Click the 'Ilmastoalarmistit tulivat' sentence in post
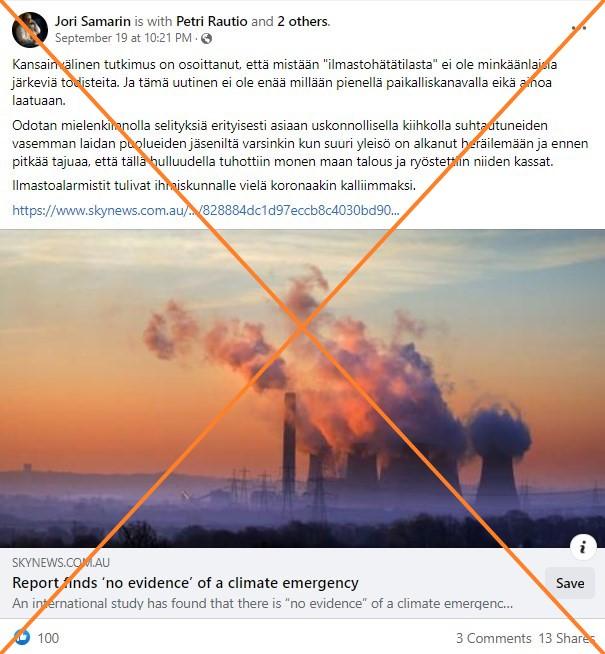Viewport: 605px width, 654px height. [x=214, y=186]
